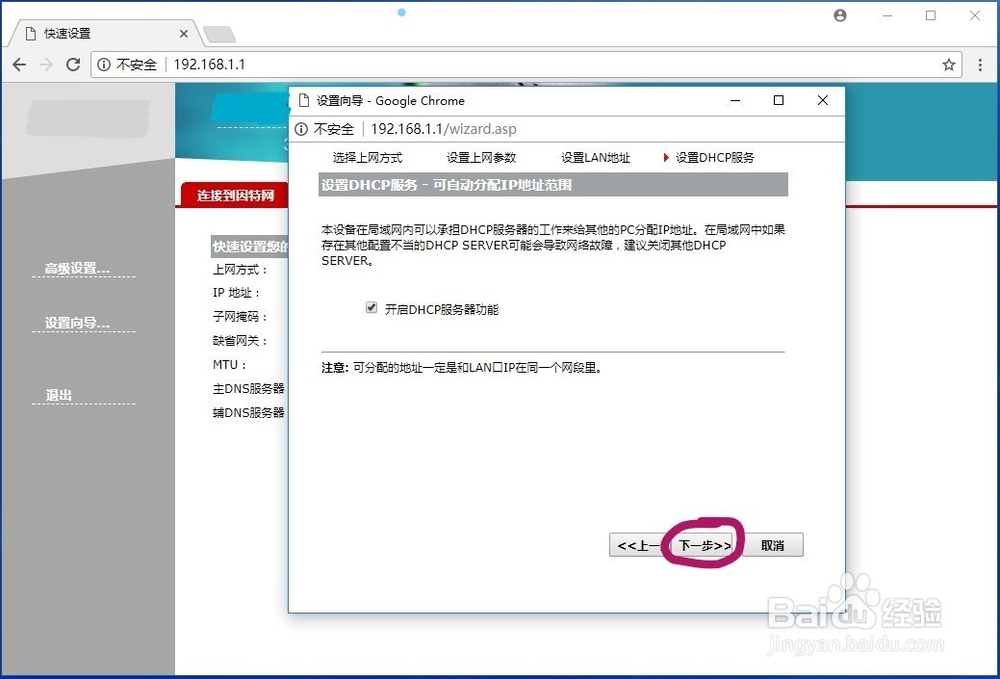Screen dimensions: 1000x679
Task: Open the Chrome profile account icon
Action: 839,15
